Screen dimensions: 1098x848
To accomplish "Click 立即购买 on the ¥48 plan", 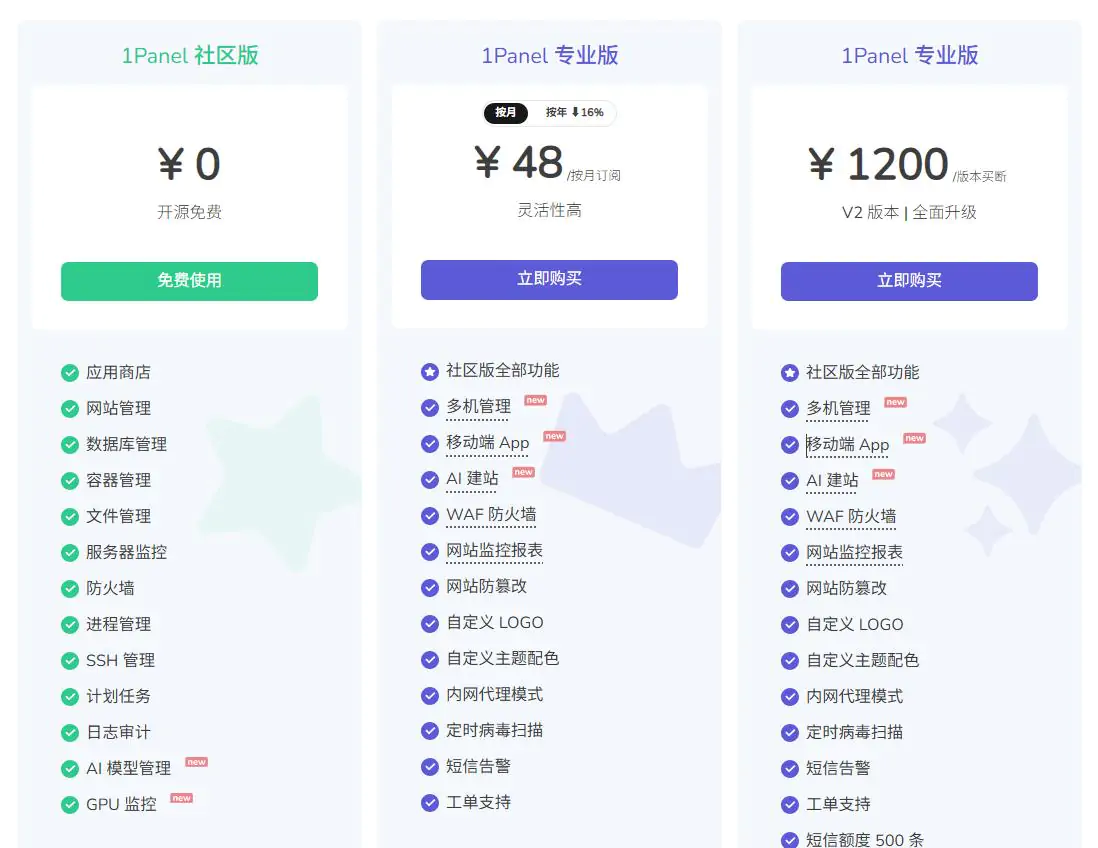I will [x=549, y=280].
